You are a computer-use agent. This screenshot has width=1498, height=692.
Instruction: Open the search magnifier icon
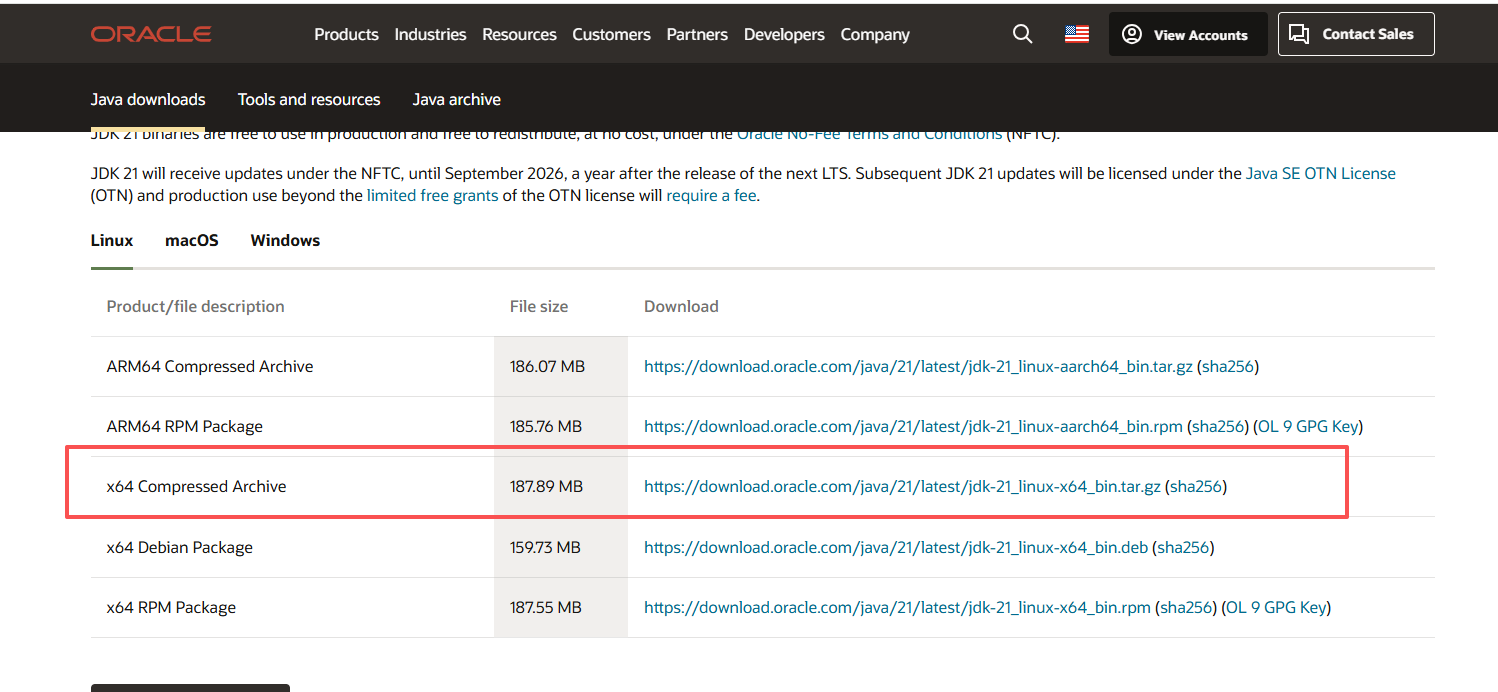(x=1022, y=34)
